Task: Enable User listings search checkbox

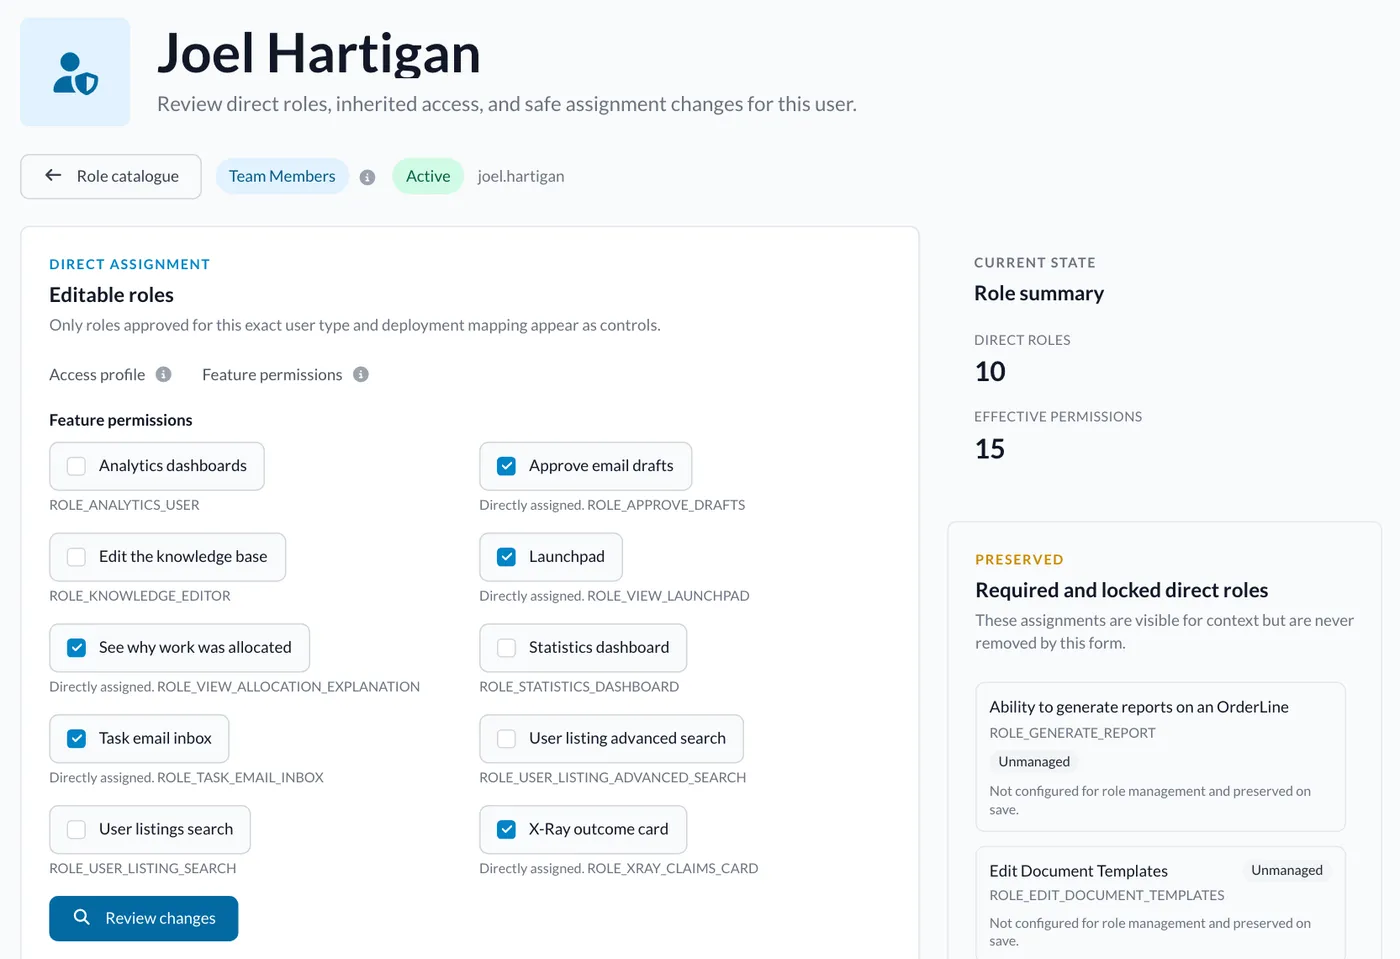Action: click(76, 830)
